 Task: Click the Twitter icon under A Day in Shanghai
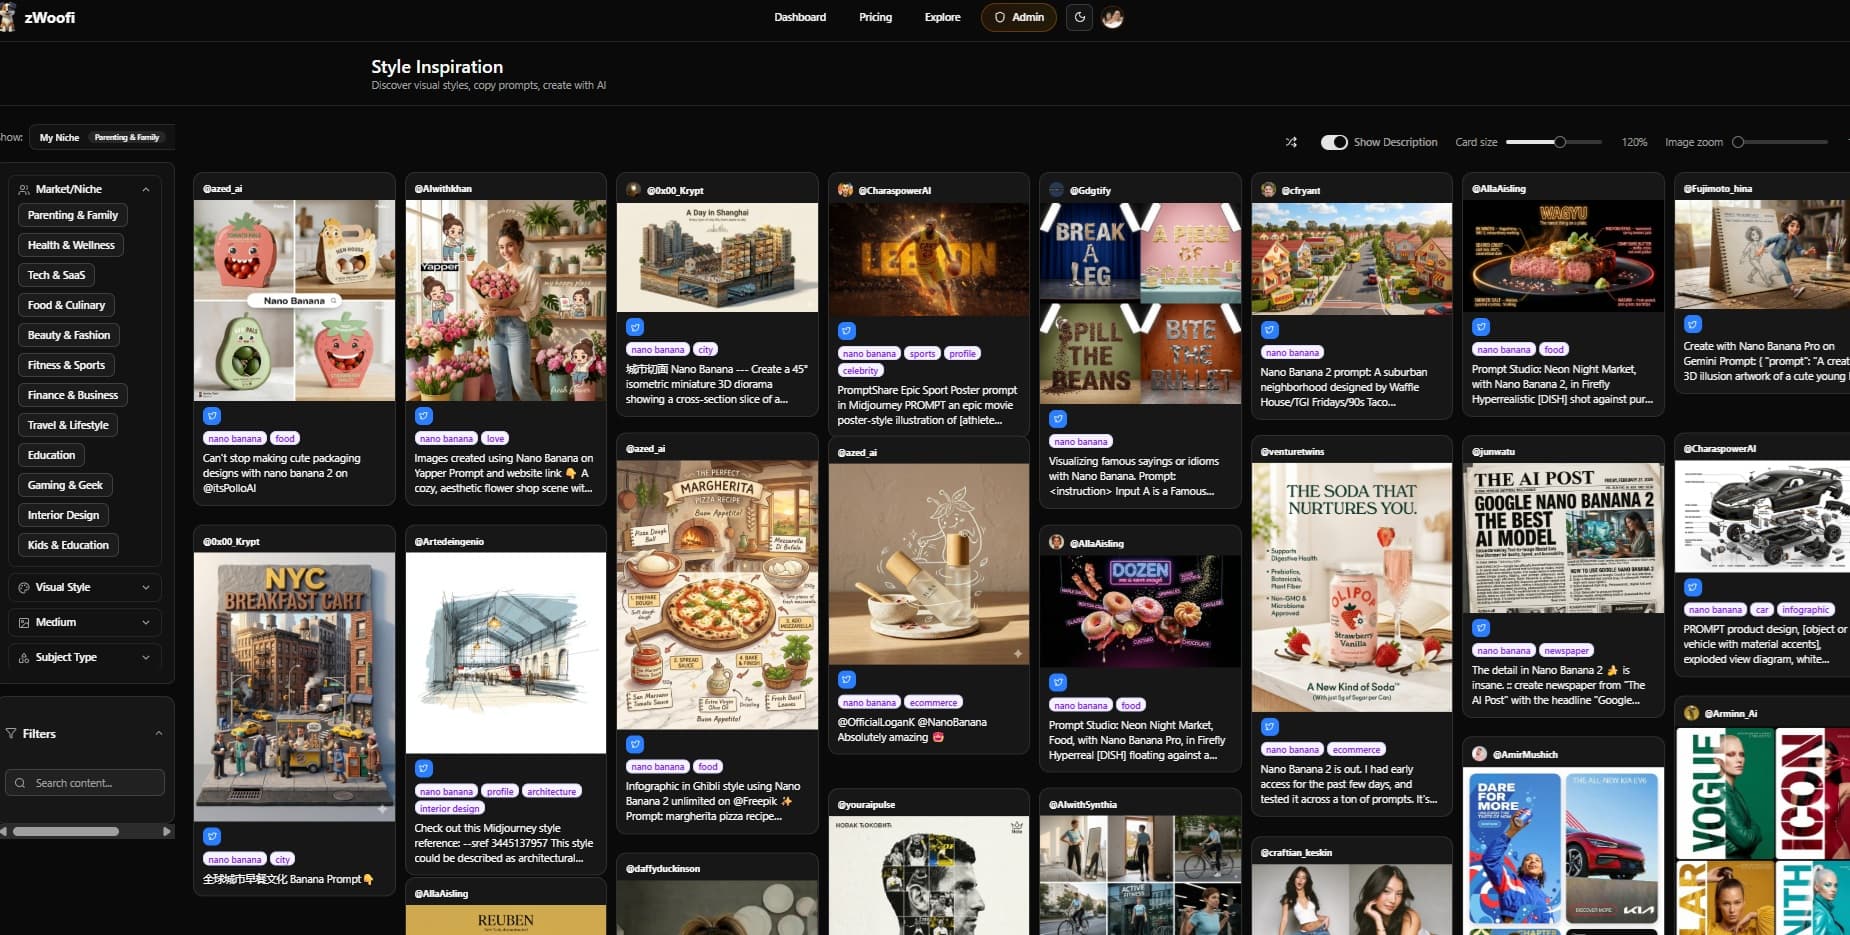(635, 327)
